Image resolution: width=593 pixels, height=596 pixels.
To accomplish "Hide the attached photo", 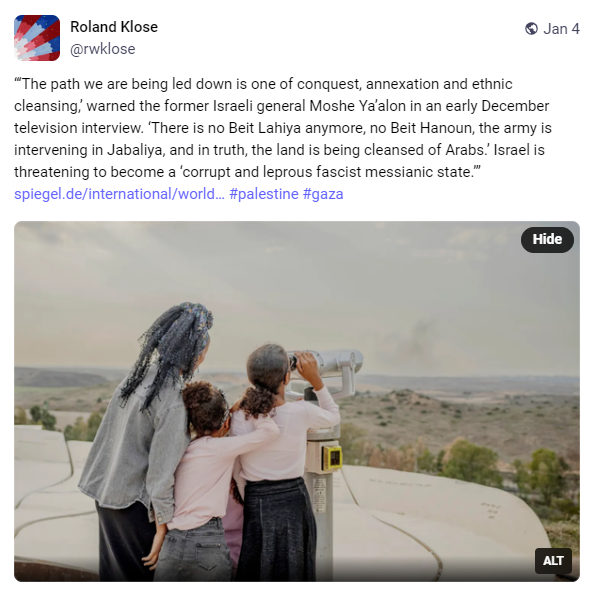I will (x=547, y=239).
